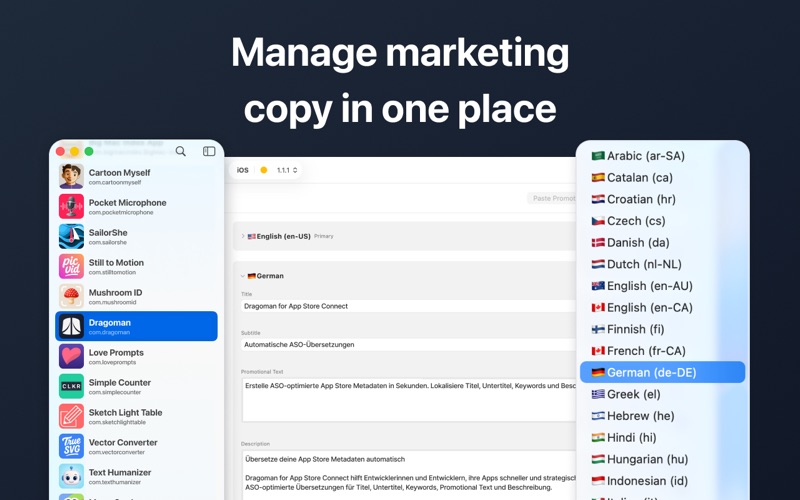
Task: Pick French (fr-CA) in language list
Action: pos(662,351)
